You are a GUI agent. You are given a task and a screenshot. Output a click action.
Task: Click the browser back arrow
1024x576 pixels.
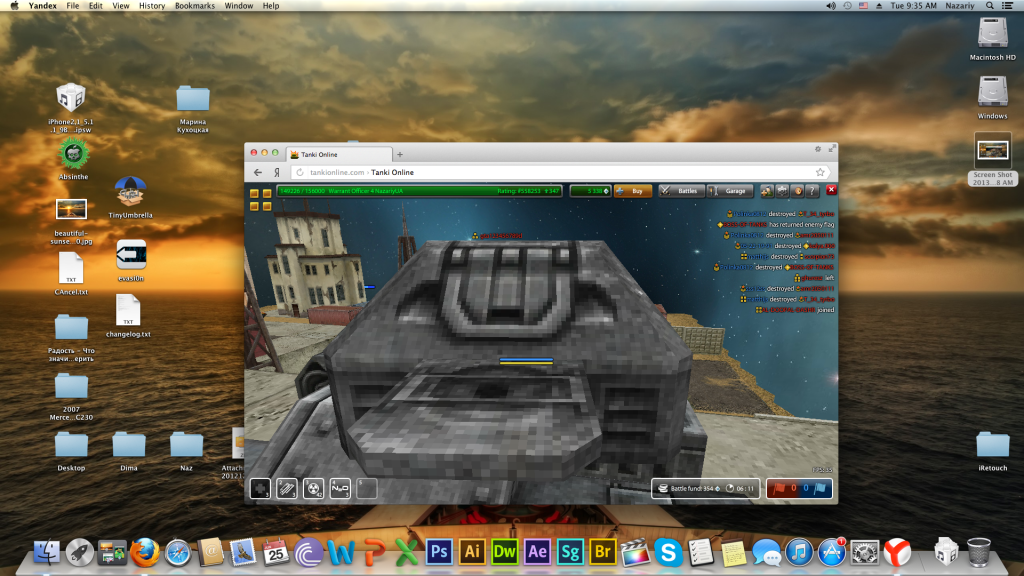point(258,172)
